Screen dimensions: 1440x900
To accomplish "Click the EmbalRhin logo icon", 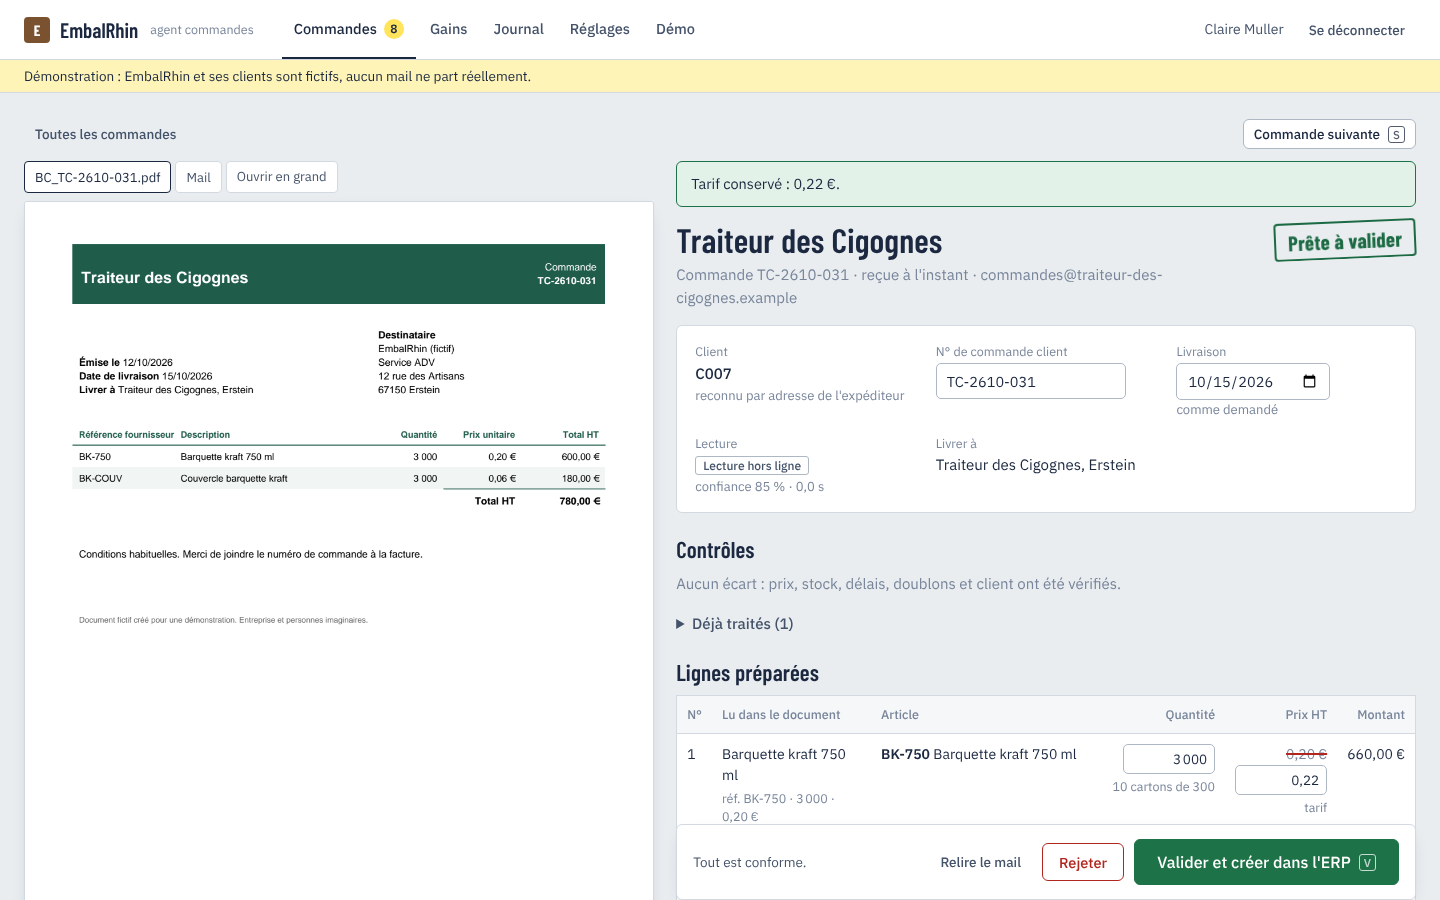I will pyautogui.click(x=37, y=30).
